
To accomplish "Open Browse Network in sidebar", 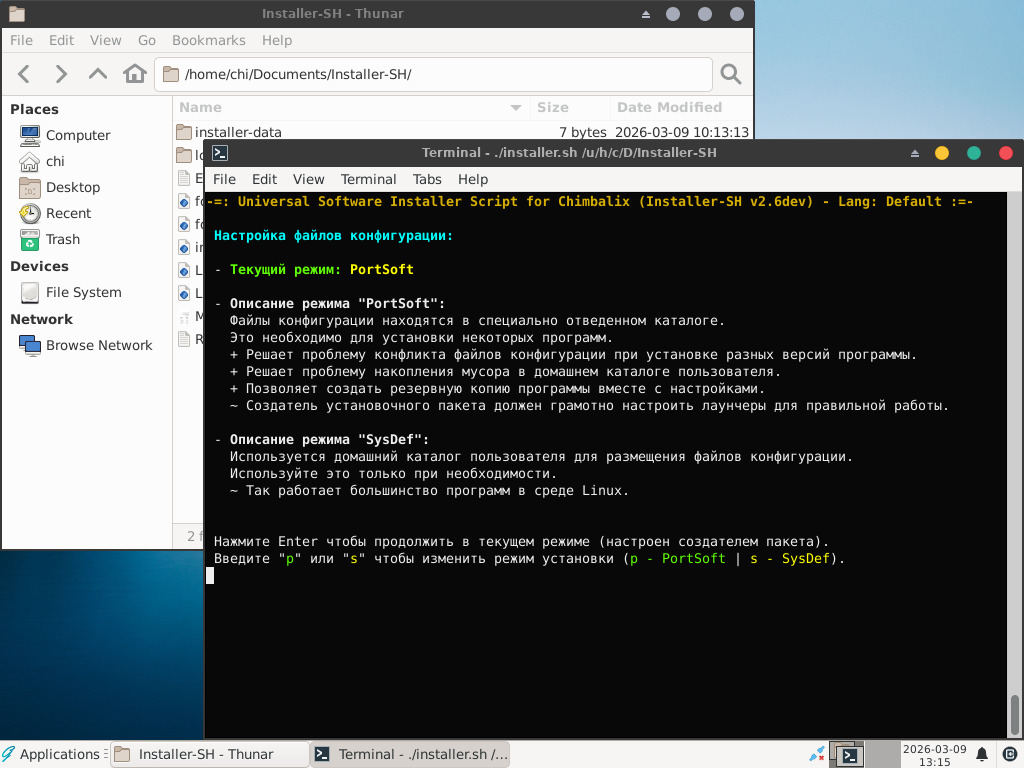I will click(x=98, y=345).
